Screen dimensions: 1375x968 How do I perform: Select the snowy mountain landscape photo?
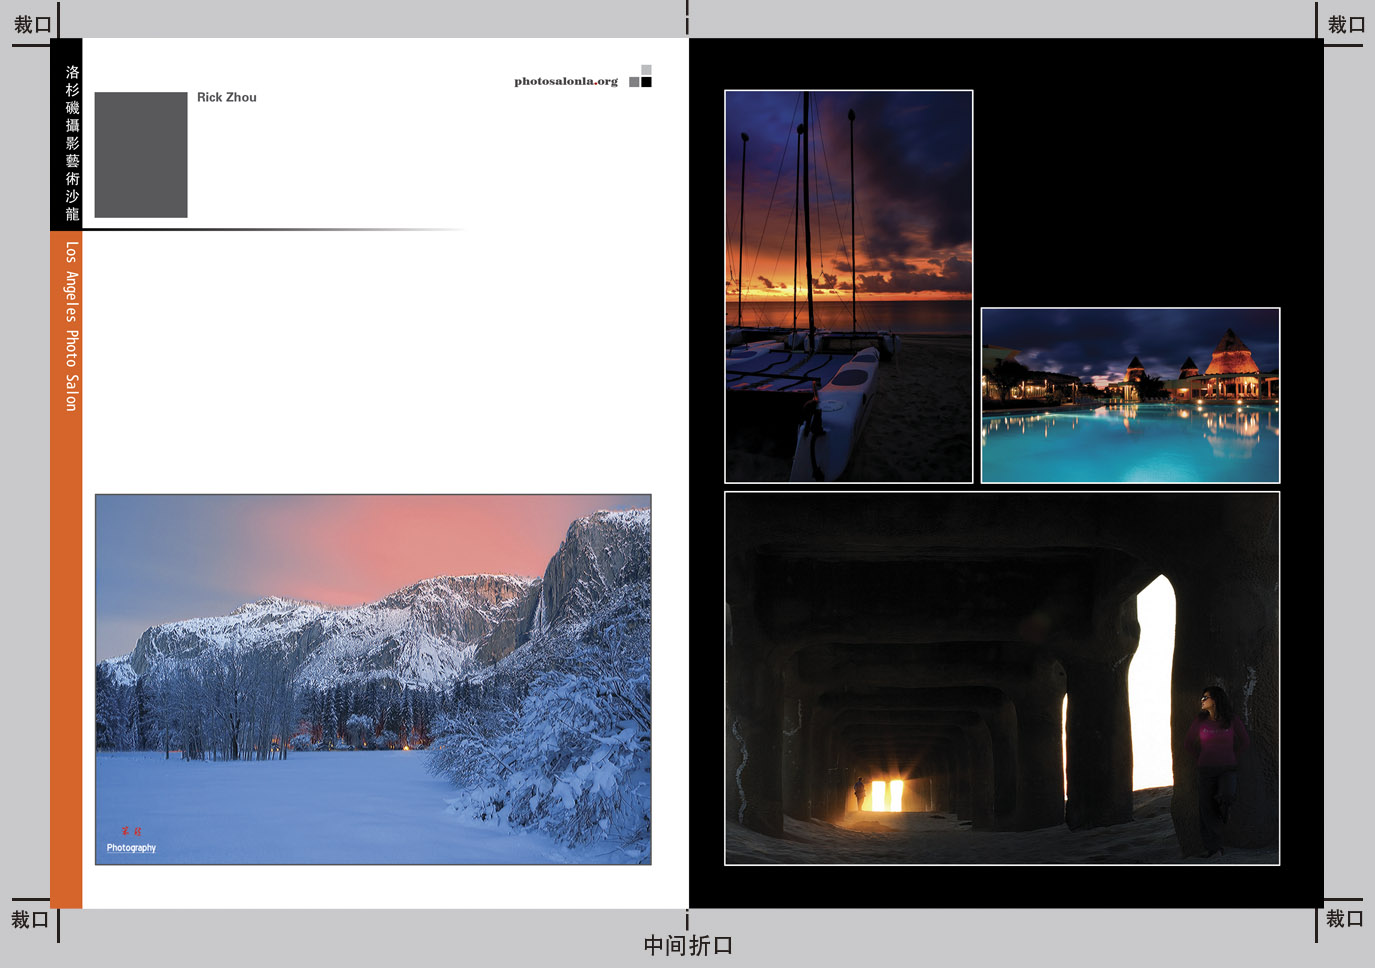click(x=373, y=679)
